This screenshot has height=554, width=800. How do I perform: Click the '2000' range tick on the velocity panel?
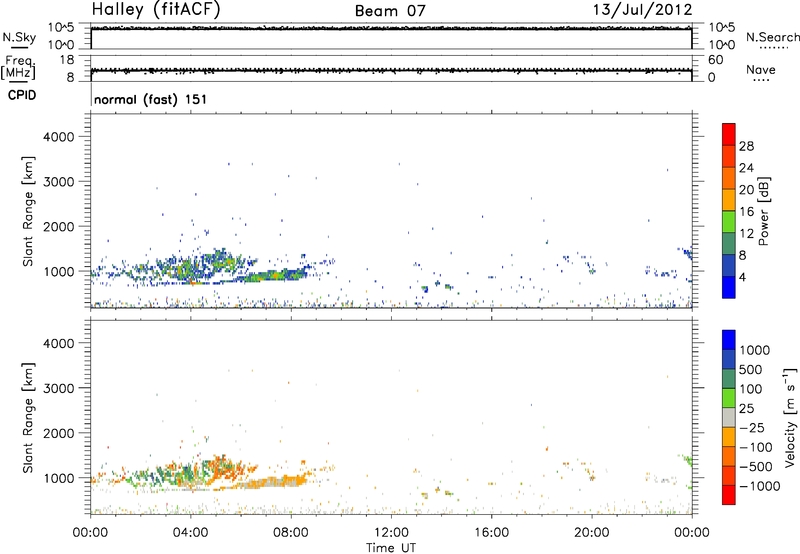59,433
